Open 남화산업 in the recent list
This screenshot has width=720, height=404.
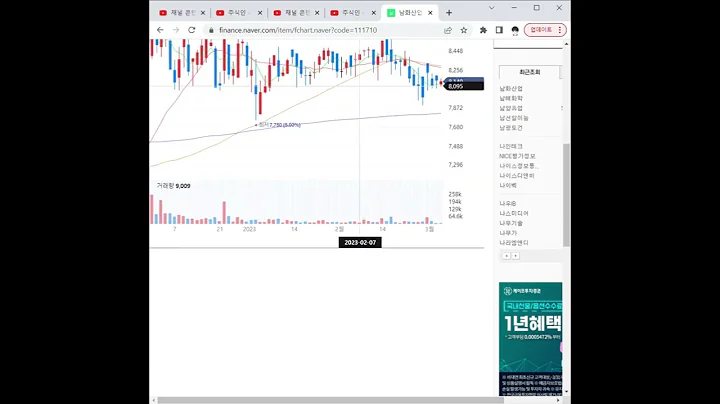[x=511, y=89]
